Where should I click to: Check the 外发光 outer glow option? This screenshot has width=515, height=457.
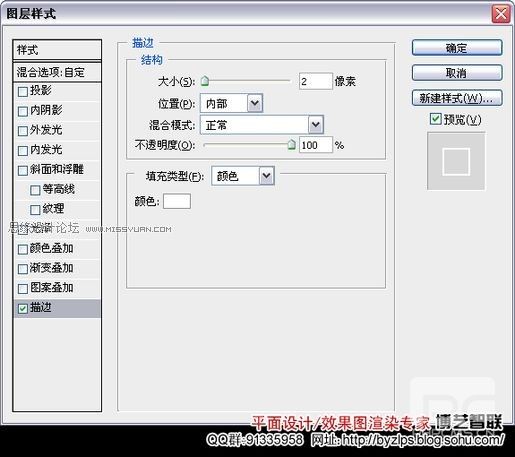tap(23, 131)
